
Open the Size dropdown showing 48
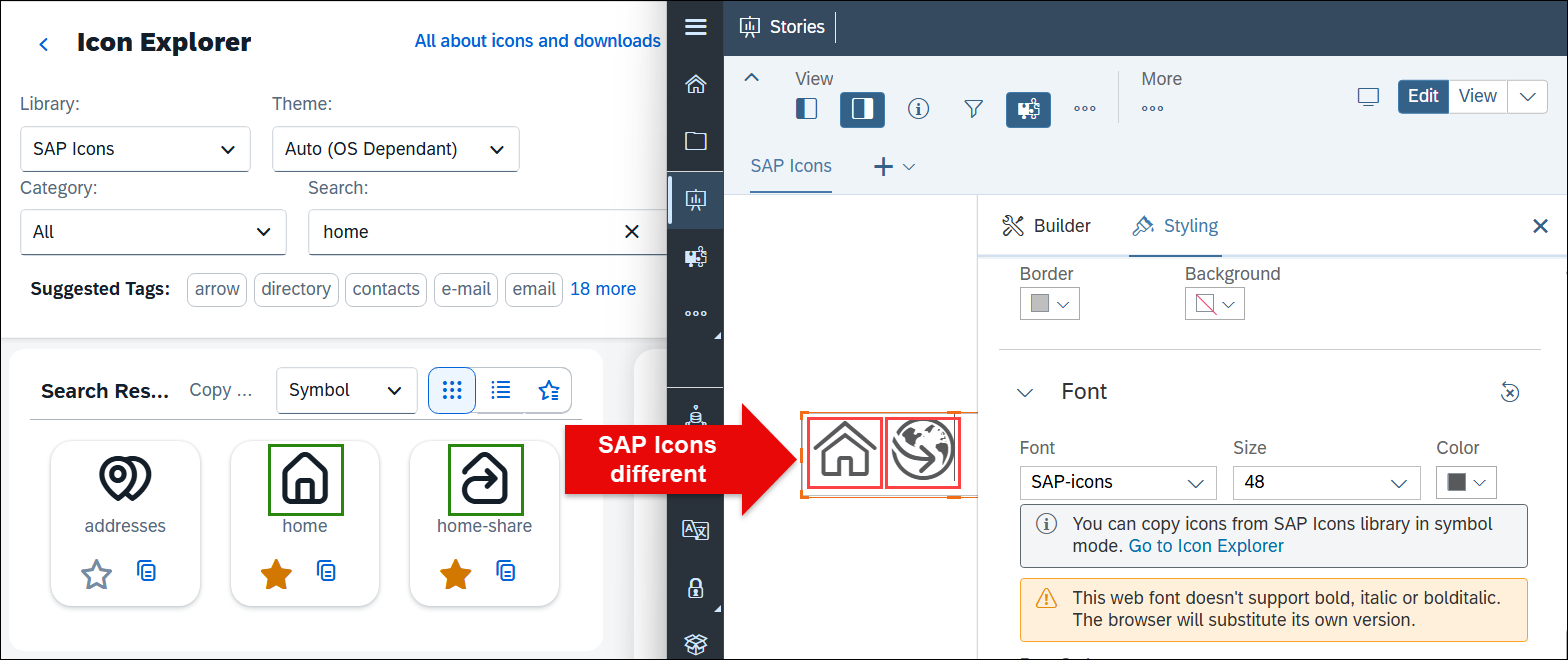click(1327, 482)
